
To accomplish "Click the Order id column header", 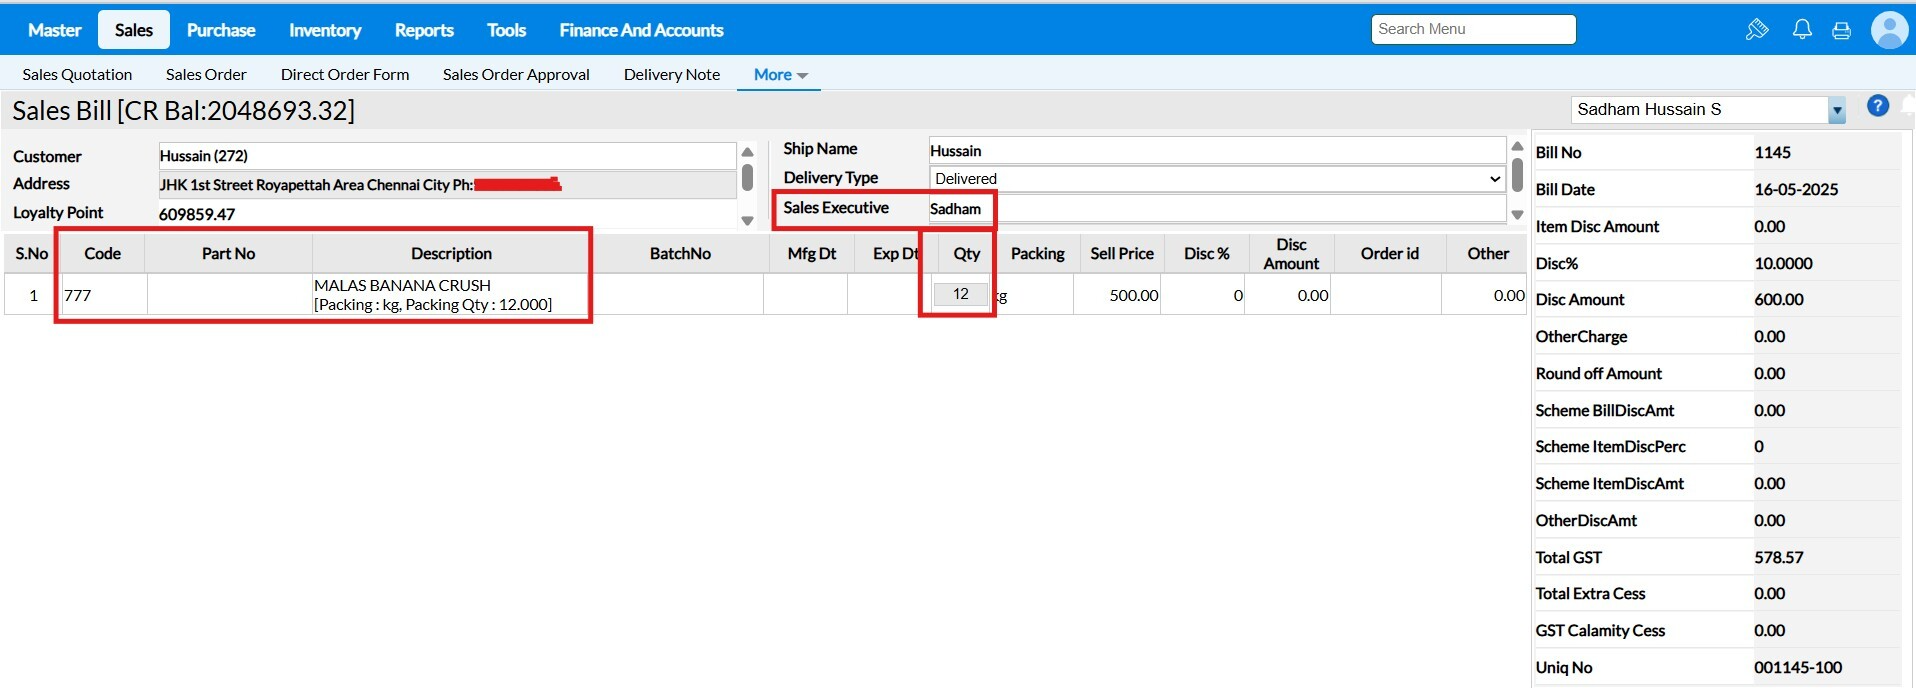I will click(x=1389, y=254).
